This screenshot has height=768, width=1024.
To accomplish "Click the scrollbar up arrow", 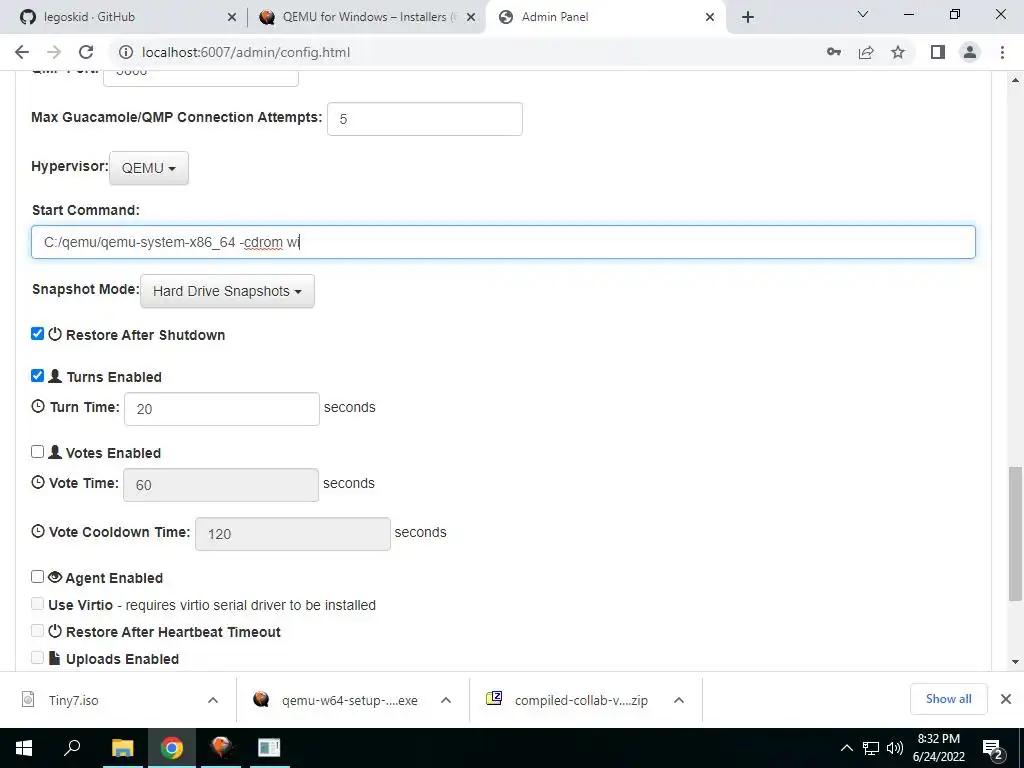I will [x=1015, y=80].
